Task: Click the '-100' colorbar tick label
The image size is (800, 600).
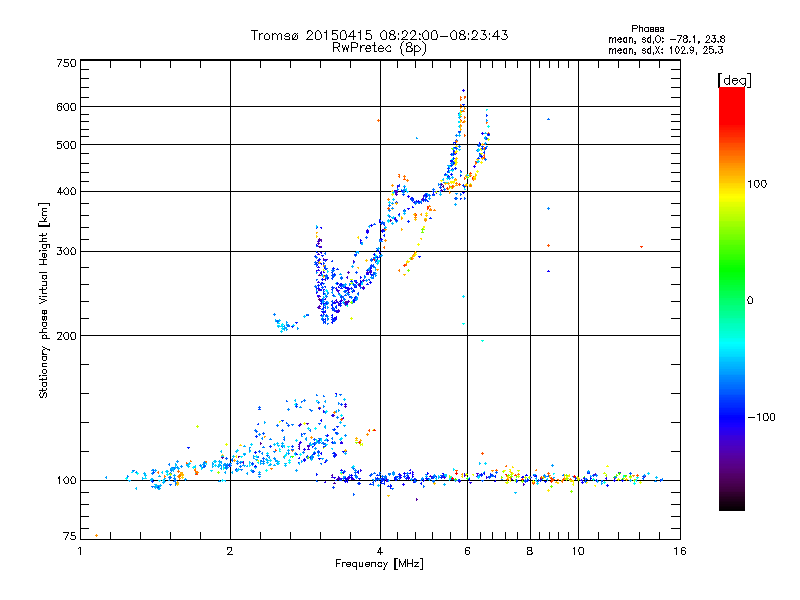Action: click(x=761, y=417)
